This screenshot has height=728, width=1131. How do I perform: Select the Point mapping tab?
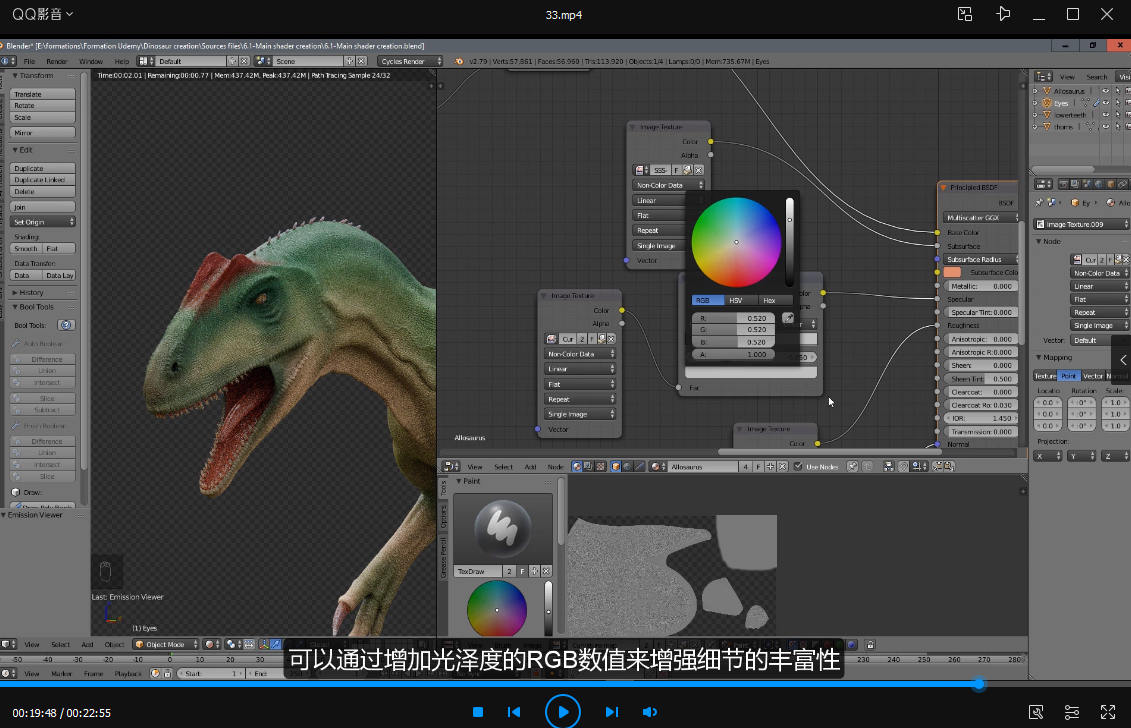[x=1068, y=376]
